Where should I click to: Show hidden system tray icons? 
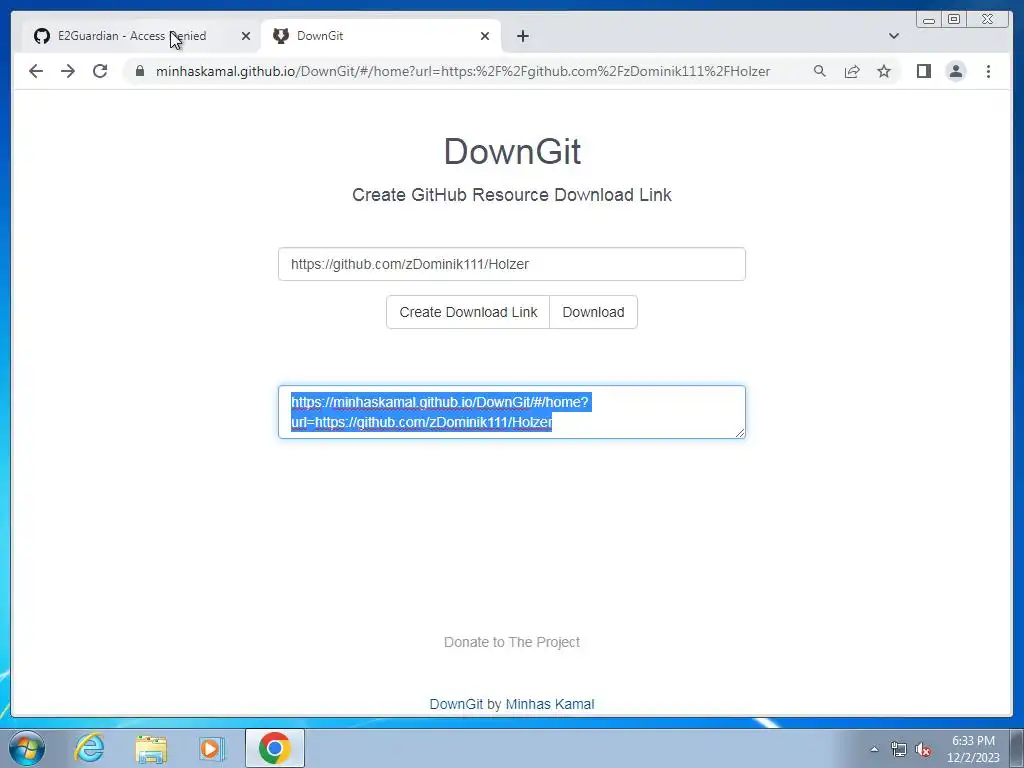coord(874,749)
